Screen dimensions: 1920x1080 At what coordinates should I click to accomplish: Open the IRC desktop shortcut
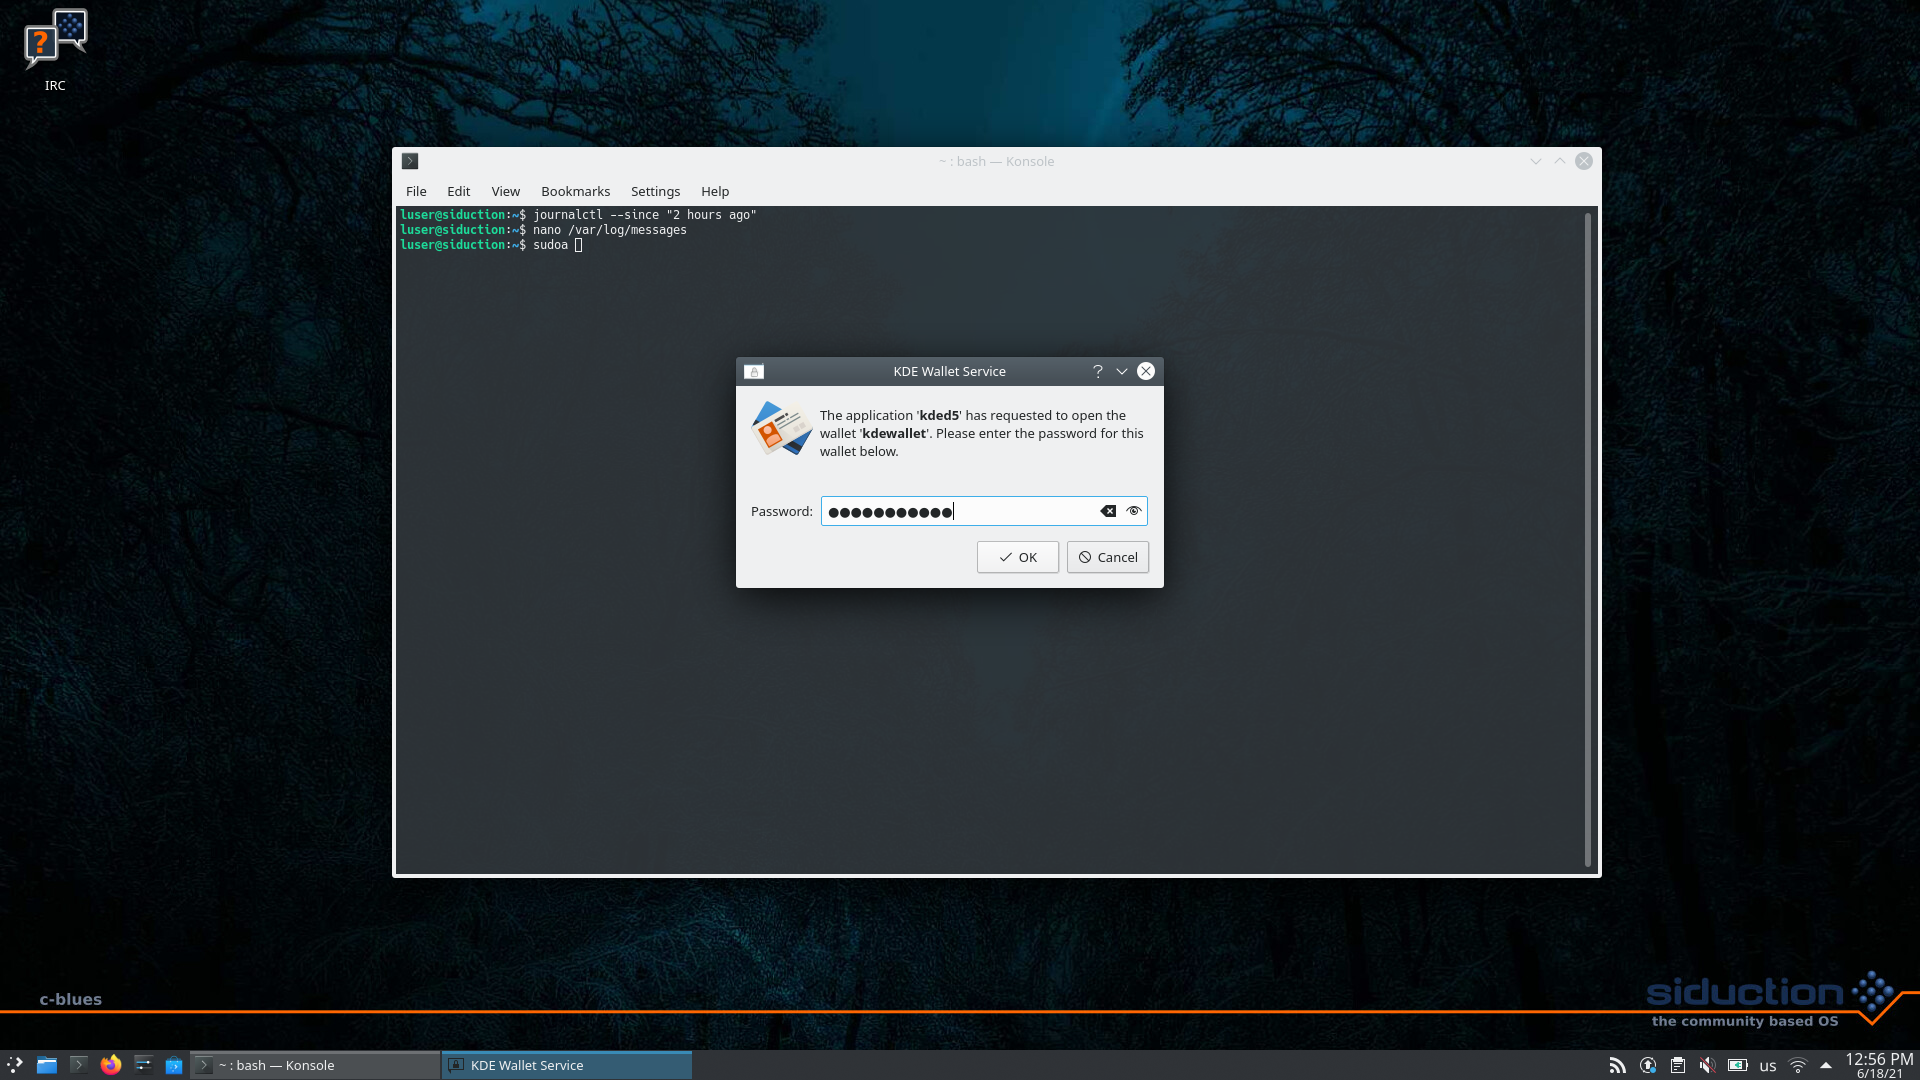[x=55, y=50]
